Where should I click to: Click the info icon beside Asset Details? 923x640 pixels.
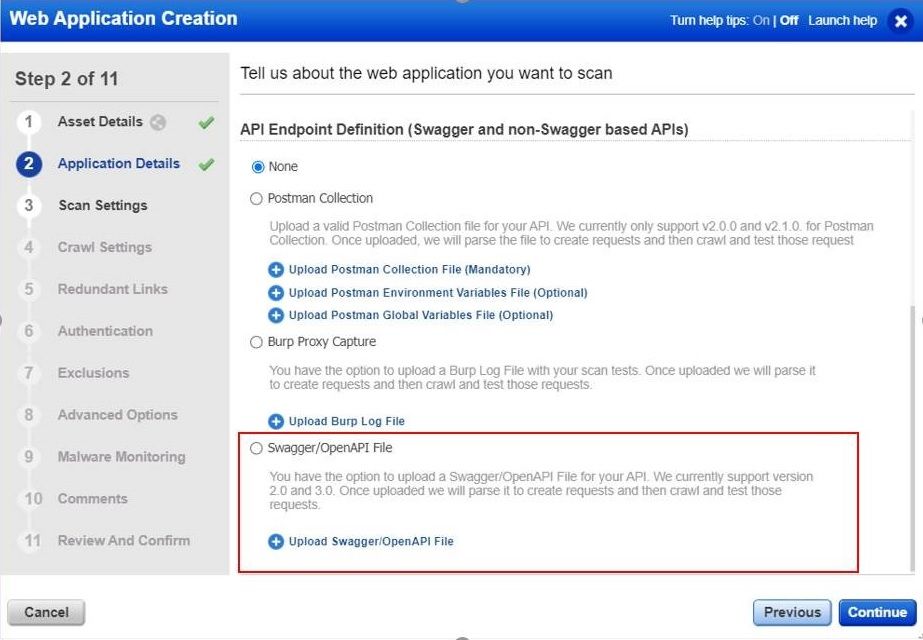click(158, 122)
